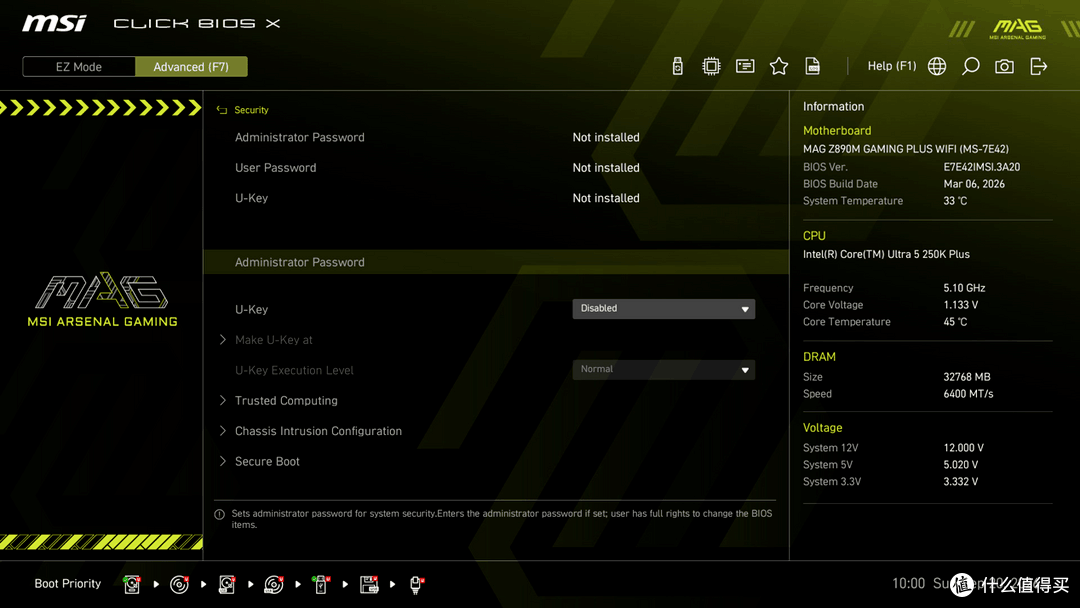Select USB floppy boot priority icon
This screenshot has height=608, width=1080.
pos(368,584)
